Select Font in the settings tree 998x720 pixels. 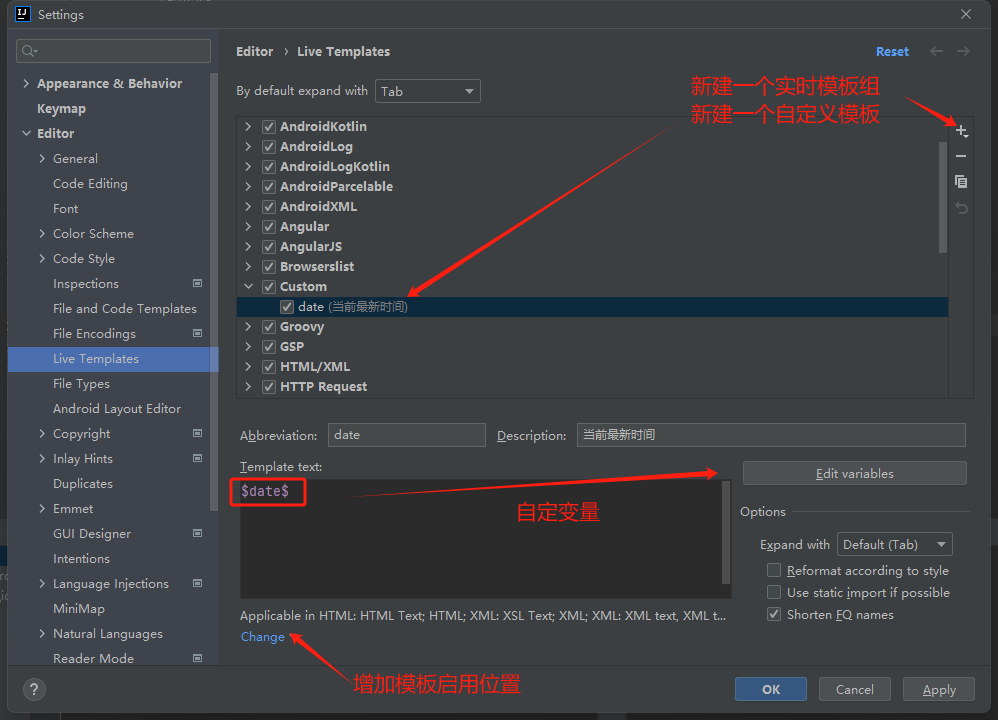pos(66,208)
